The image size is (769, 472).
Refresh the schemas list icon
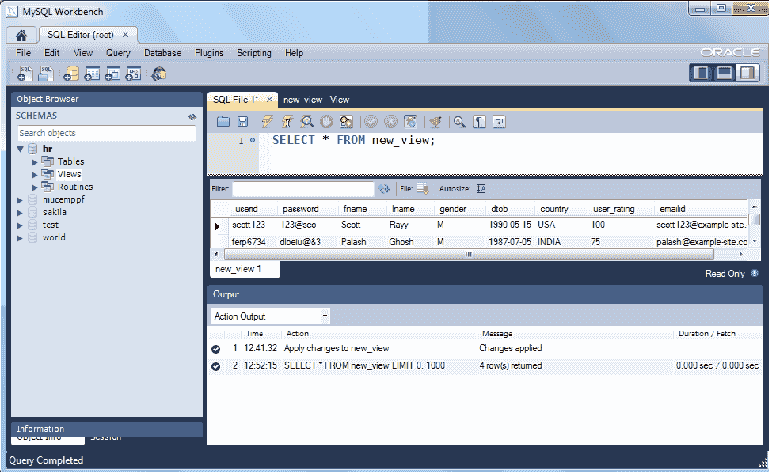(192, 116)
